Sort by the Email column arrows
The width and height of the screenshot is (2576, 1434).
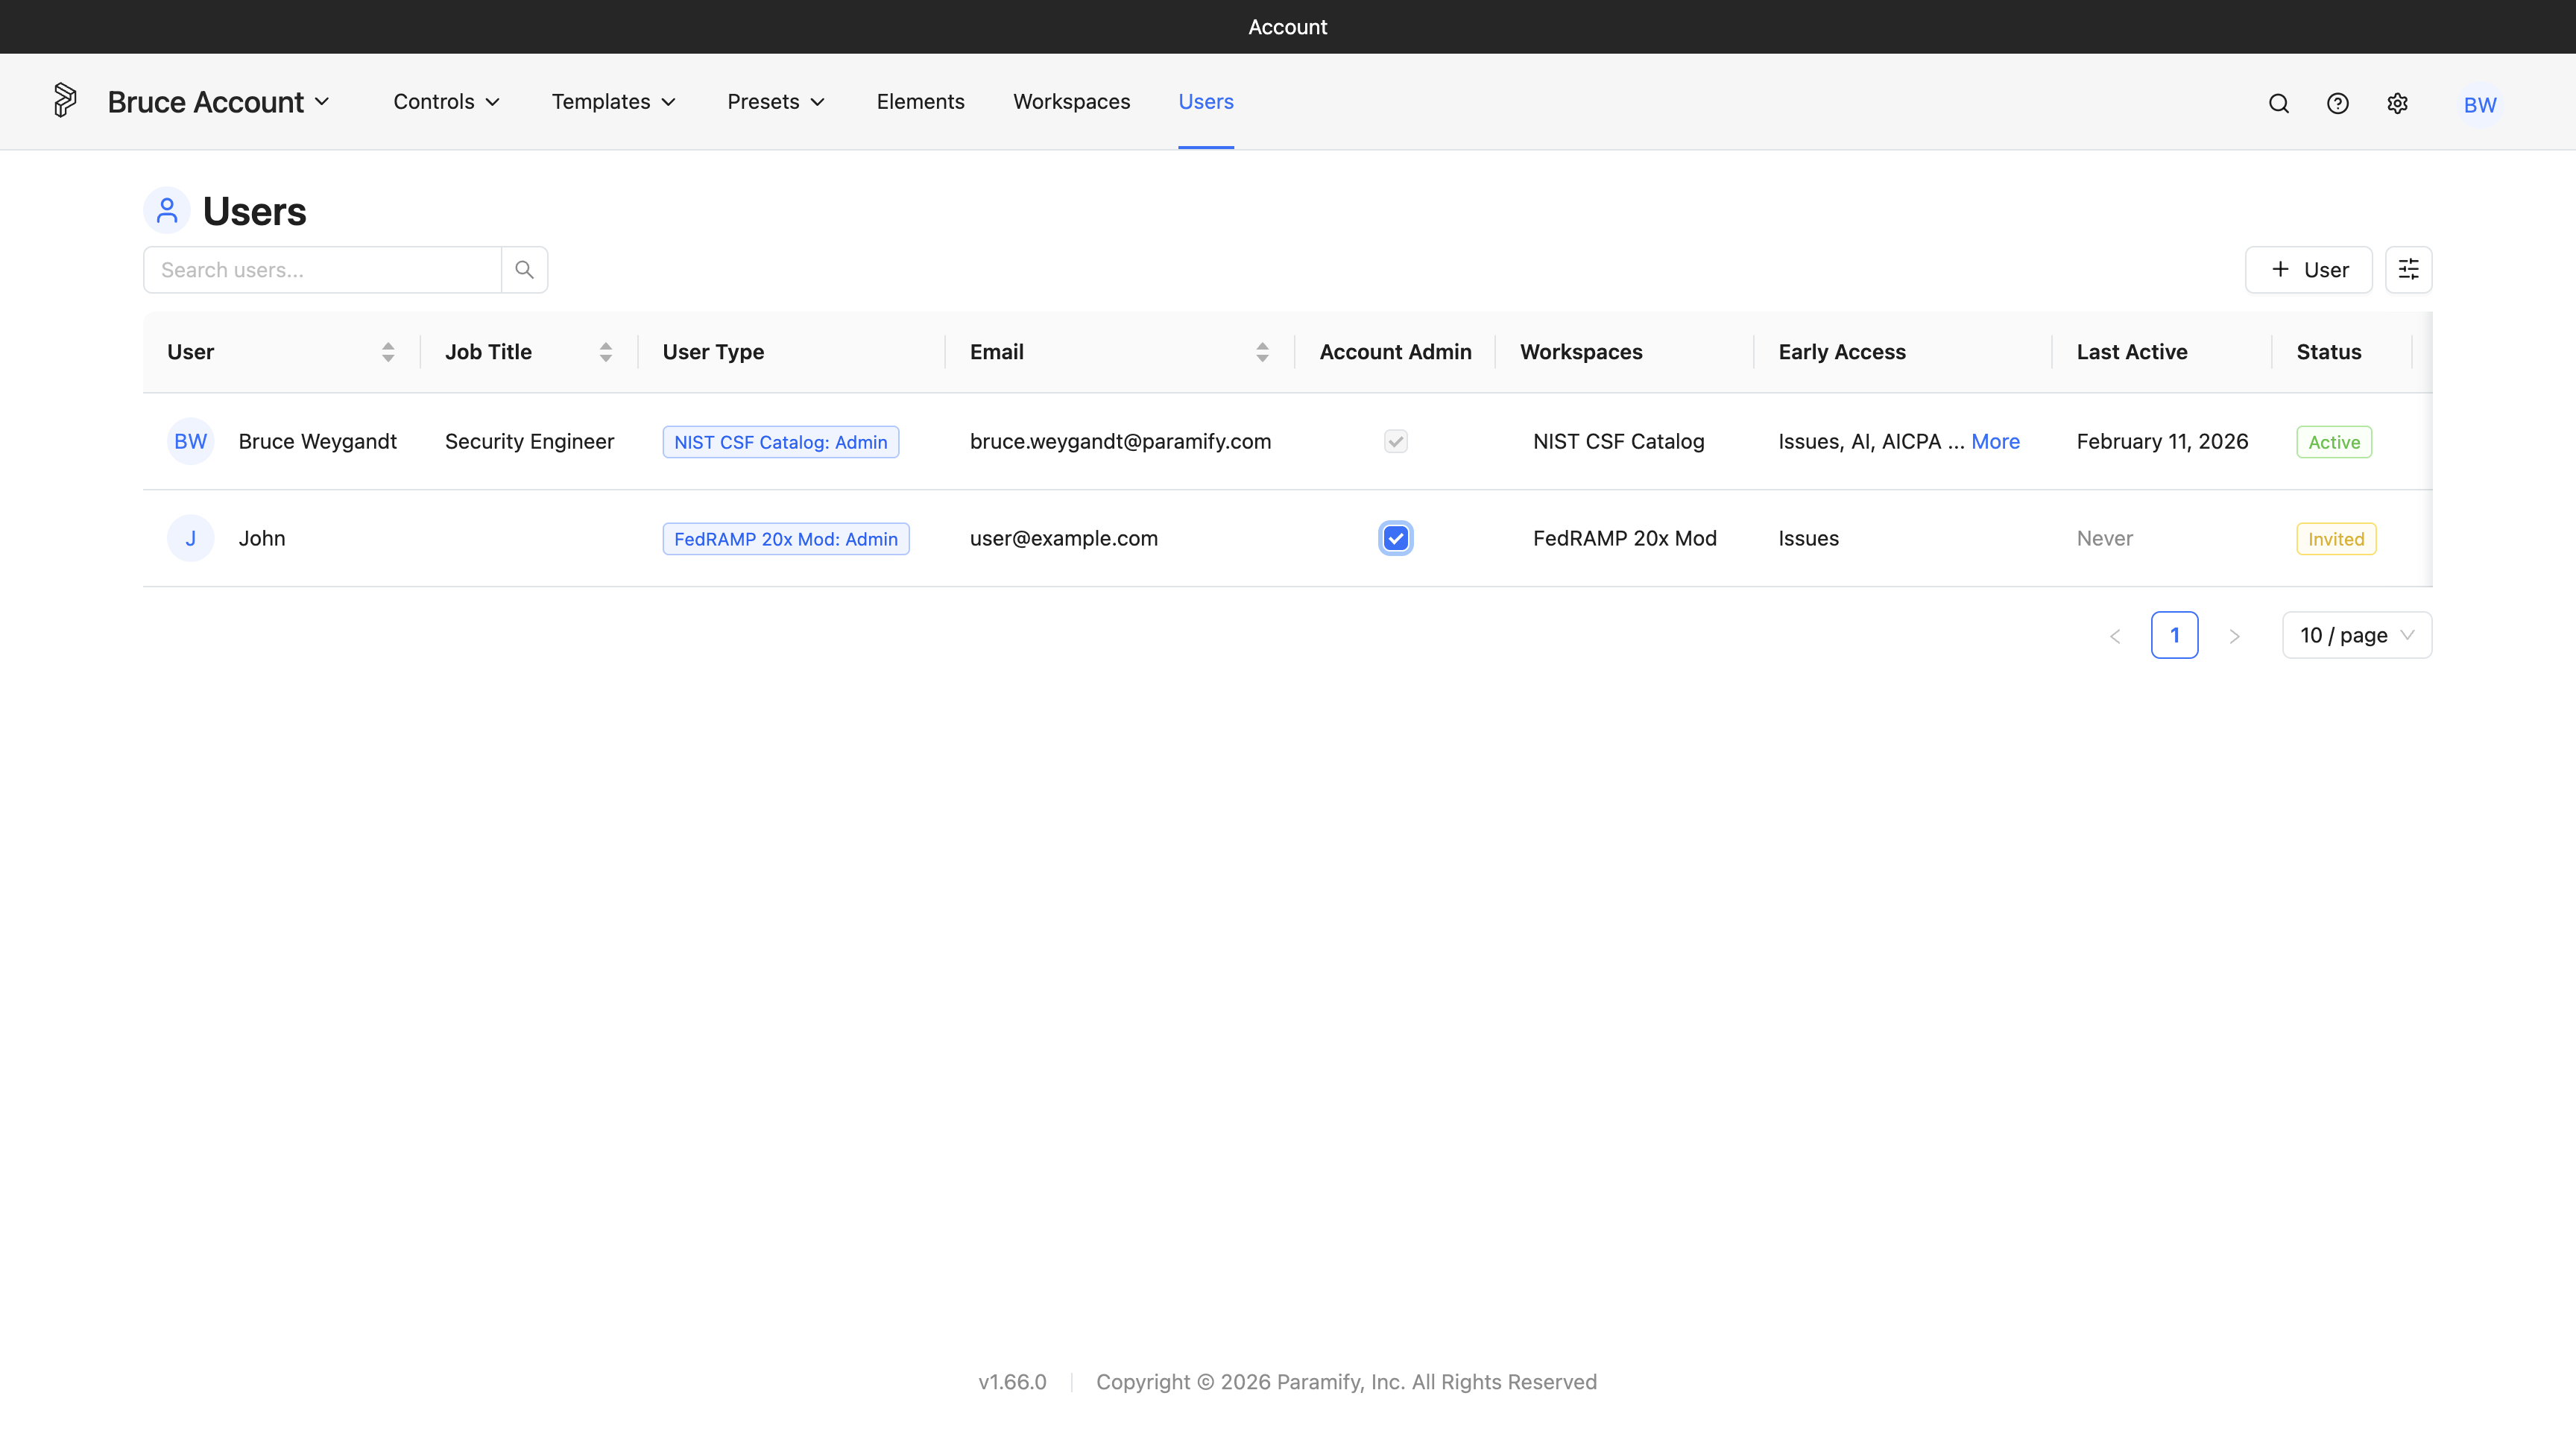1262,352
